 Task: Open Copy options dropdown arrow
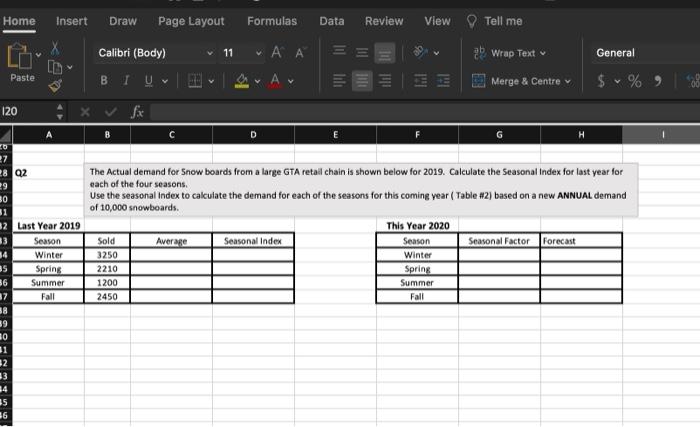pos(70,67)
